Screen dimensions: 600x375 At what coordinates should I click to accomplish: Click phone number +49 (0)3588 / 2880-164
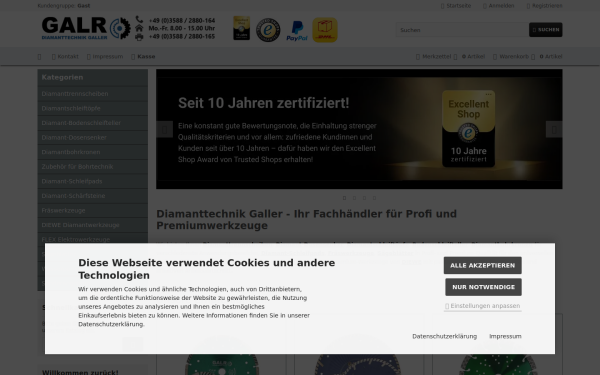[182, 21]
